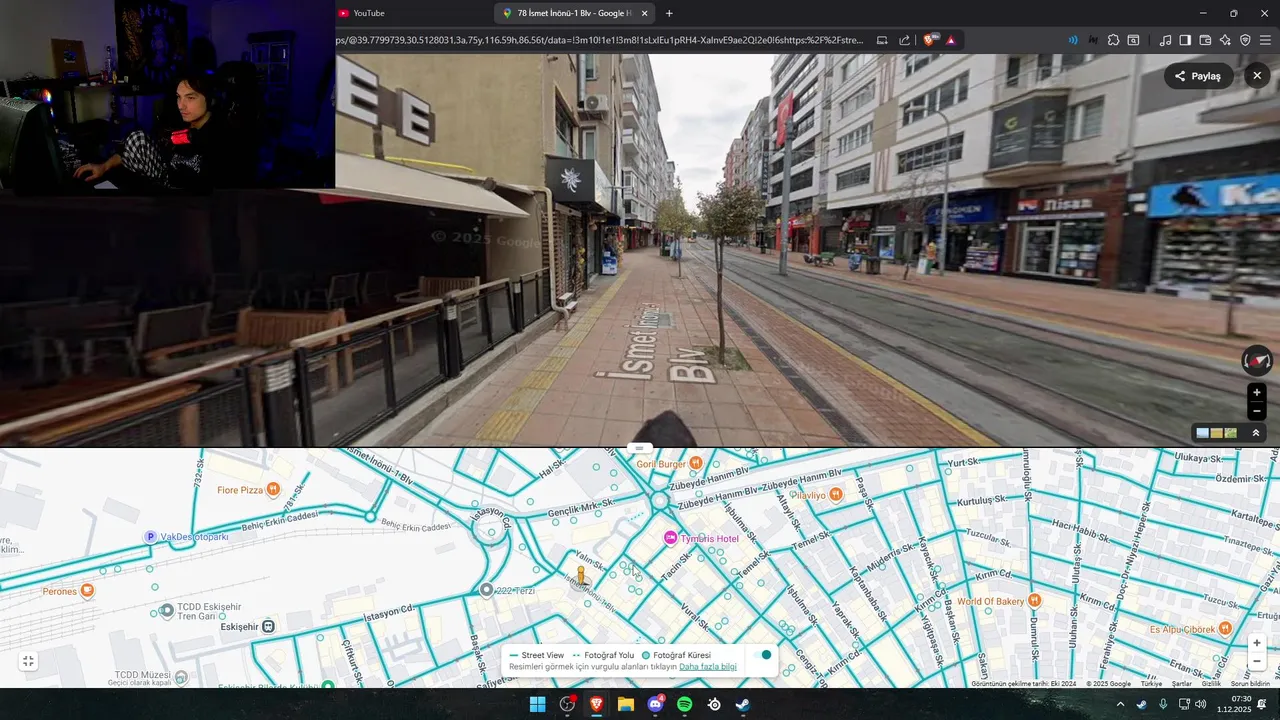Click the Eskişehir train station icon
This screenshot has width=1280, height=720.
268,626
